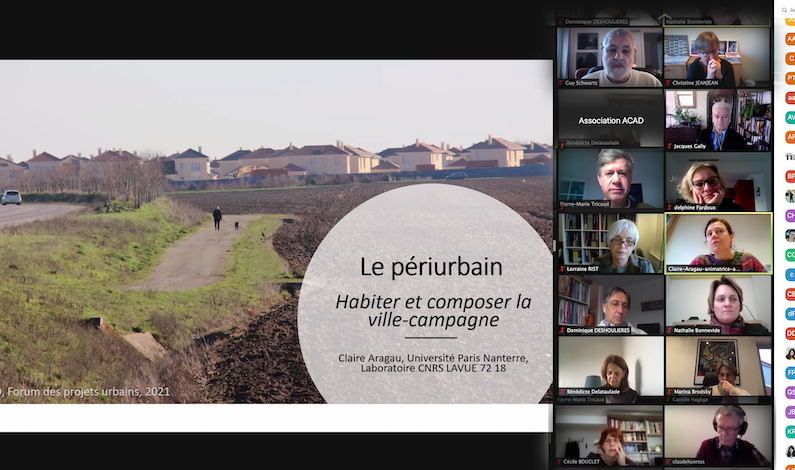
Task: Click the Marina Brodsky name label
Action: (x=692, y=391)
